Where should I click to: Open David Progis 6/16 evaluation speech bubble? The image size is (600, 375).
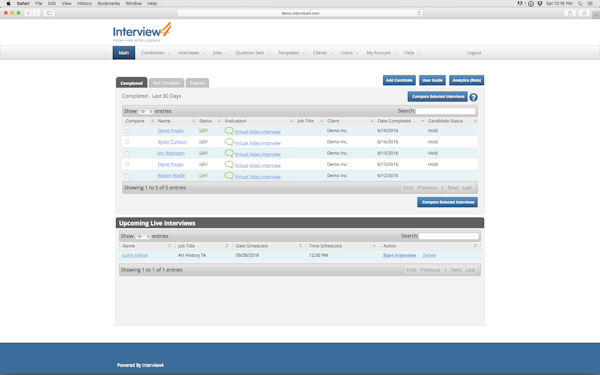(229, 130)
